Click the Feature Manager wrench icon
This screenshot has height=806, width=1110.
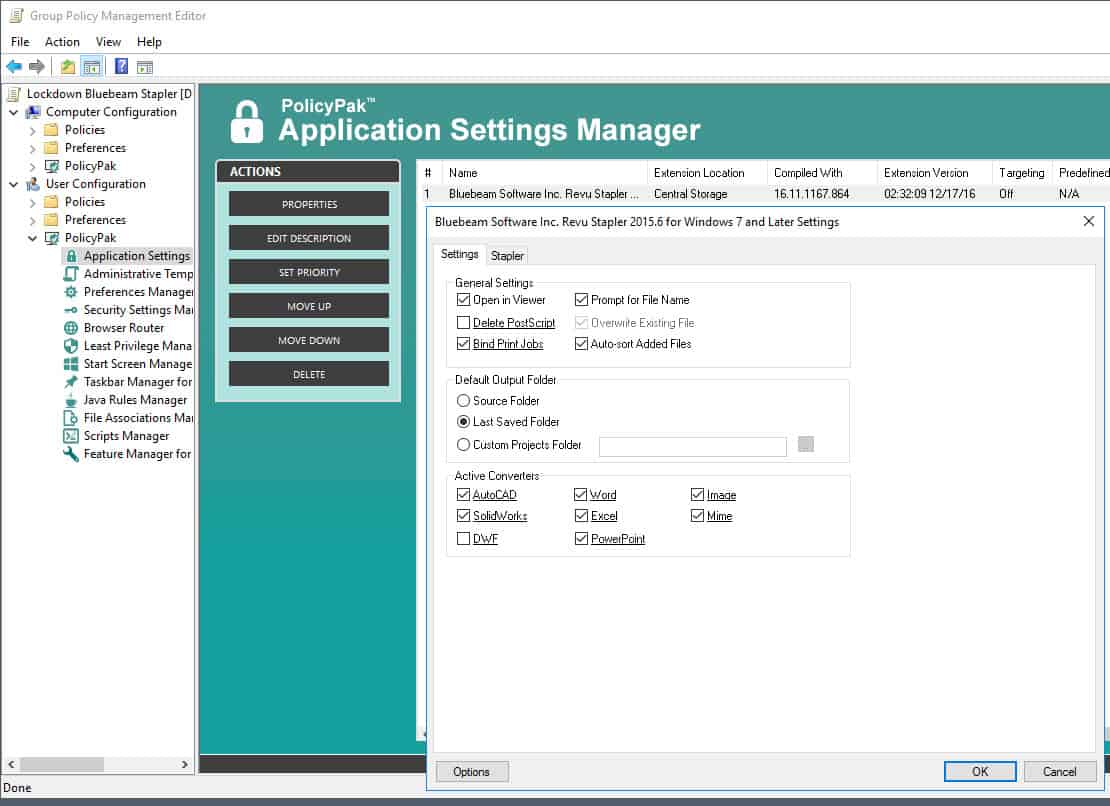tap(71, 454)
